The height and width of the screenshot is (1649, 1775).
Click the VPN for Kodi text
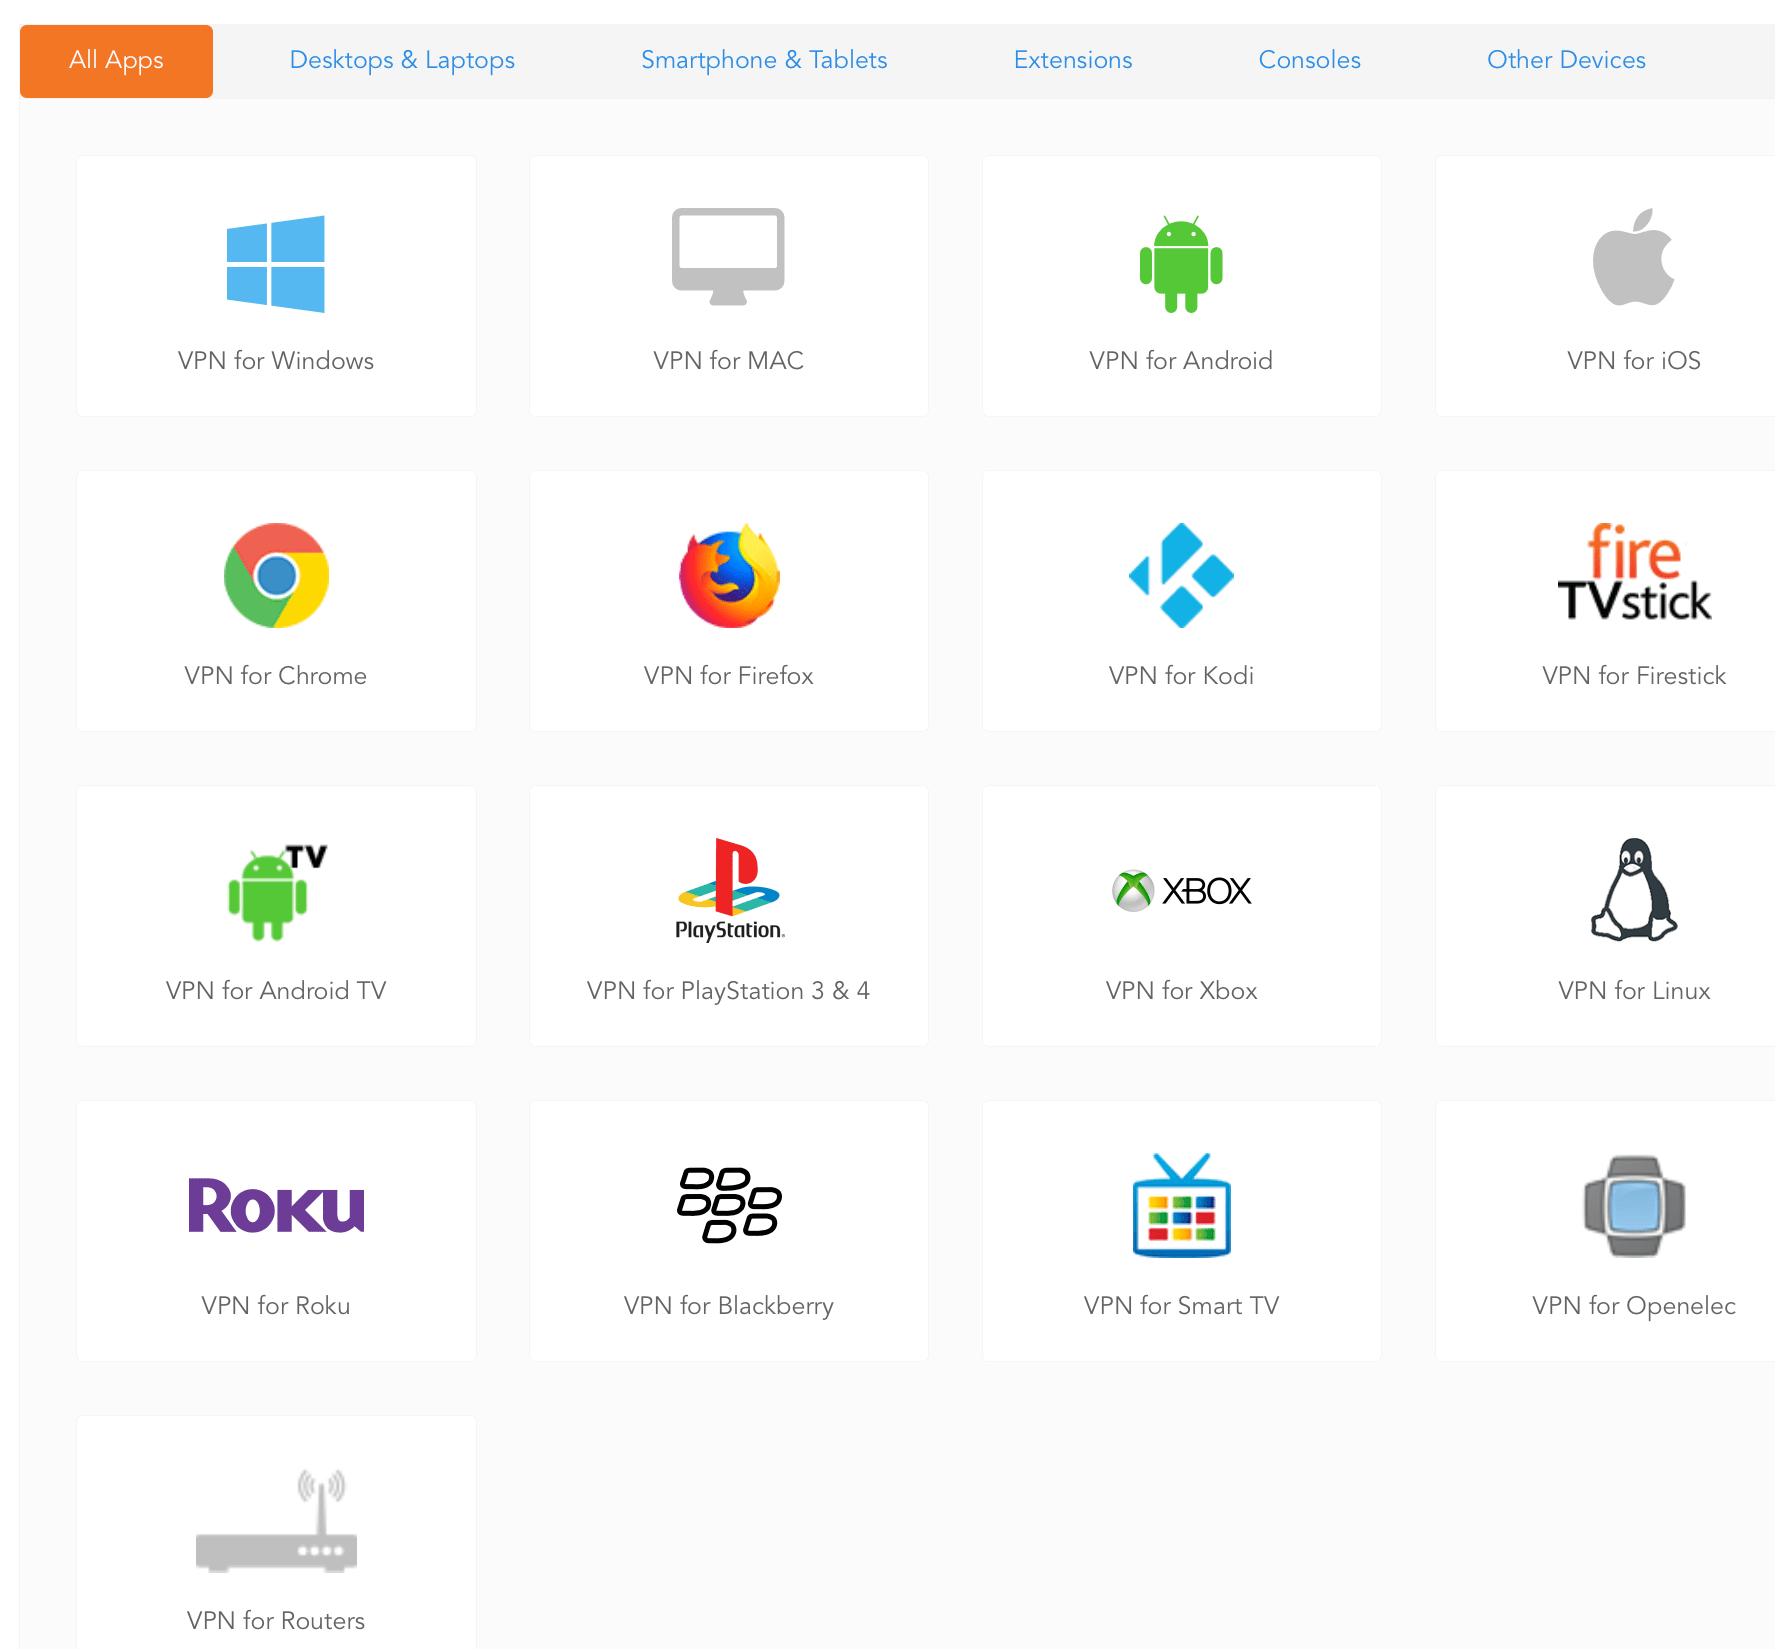tap(1181, 675)
